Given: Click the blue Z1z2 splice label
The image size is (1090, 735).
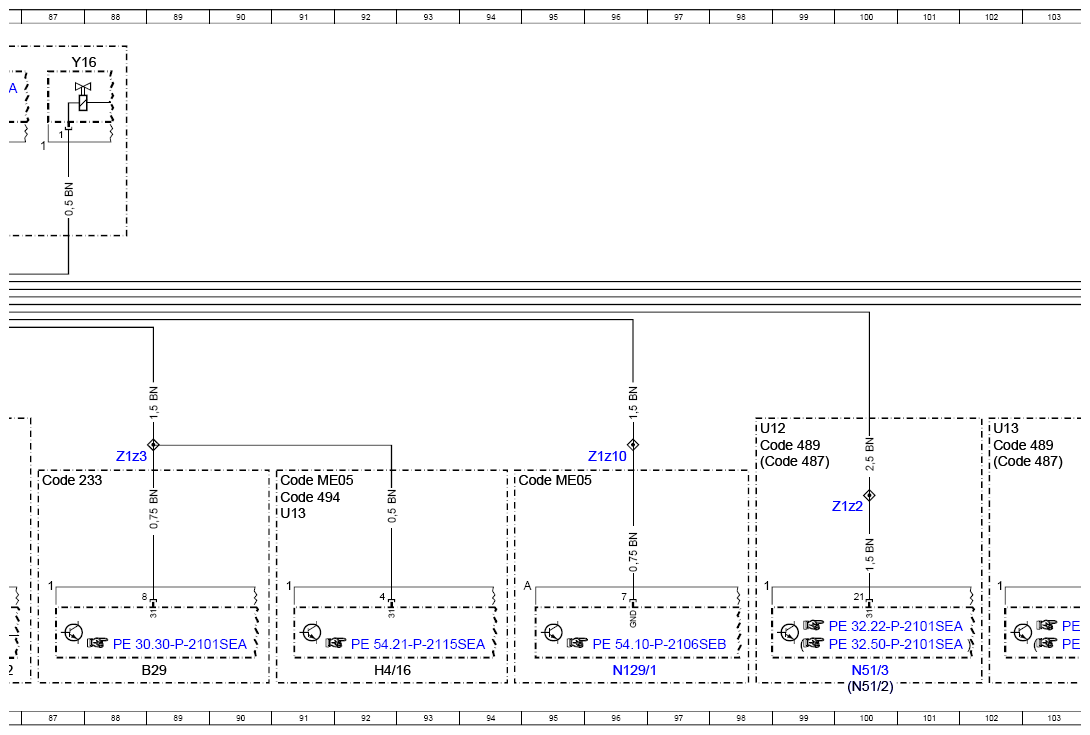Looking at the screenshot, I should 847,506.
